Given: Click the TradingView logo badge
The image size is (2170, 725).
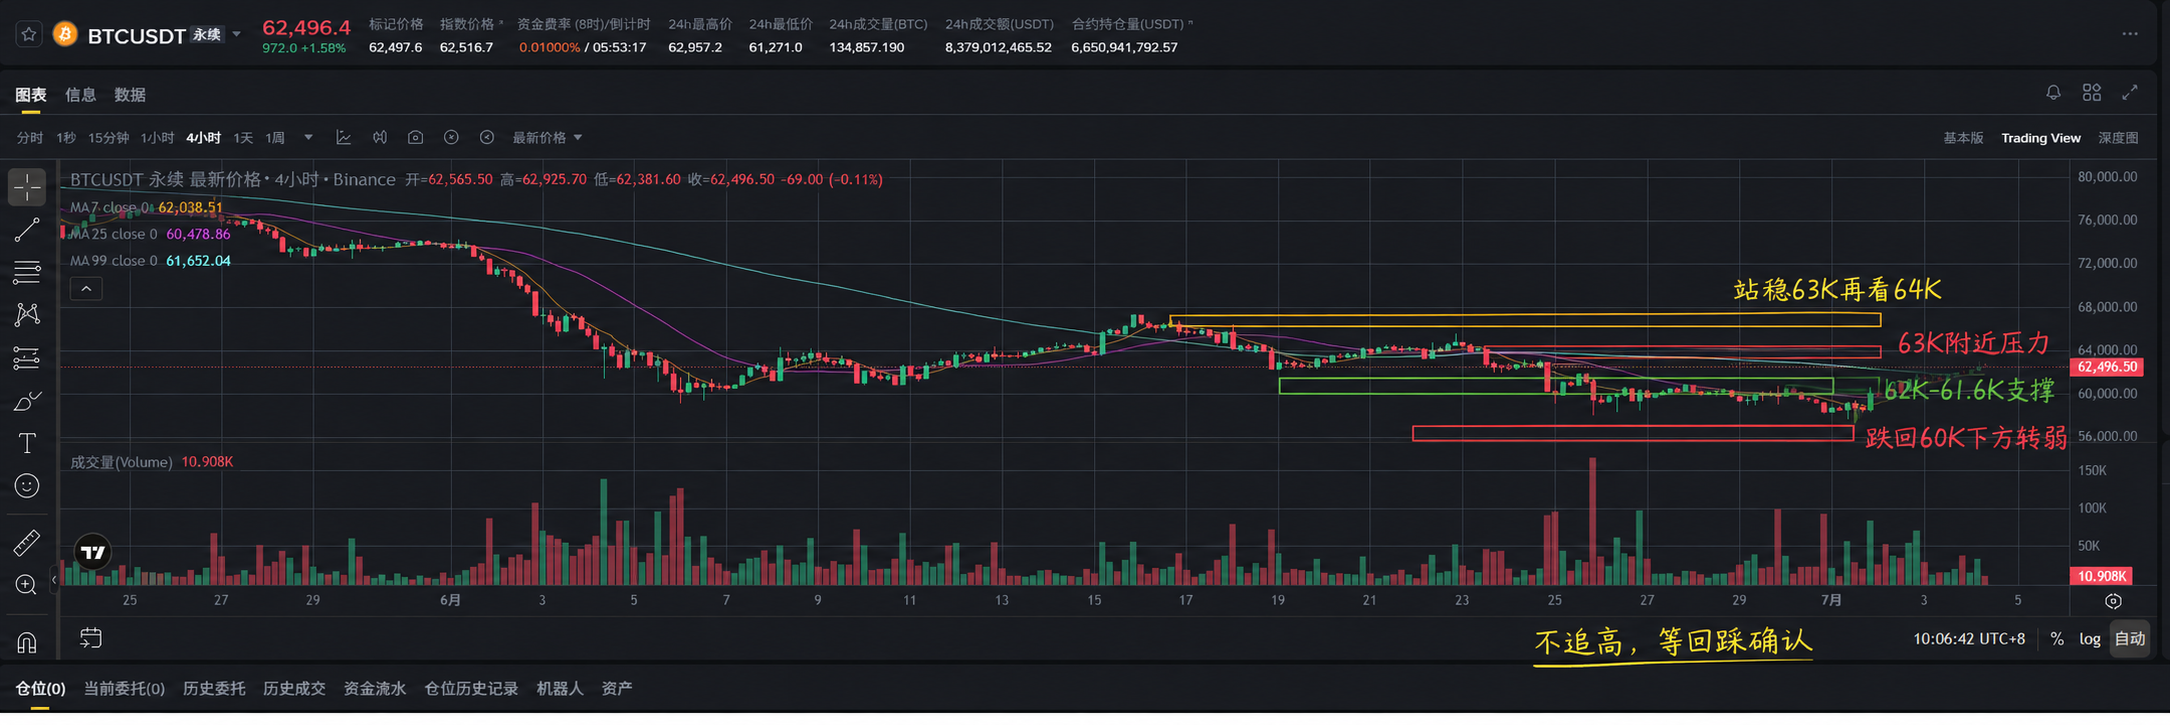Looking at the screenshot, I should pyautogui.click(x=93, y=552).
